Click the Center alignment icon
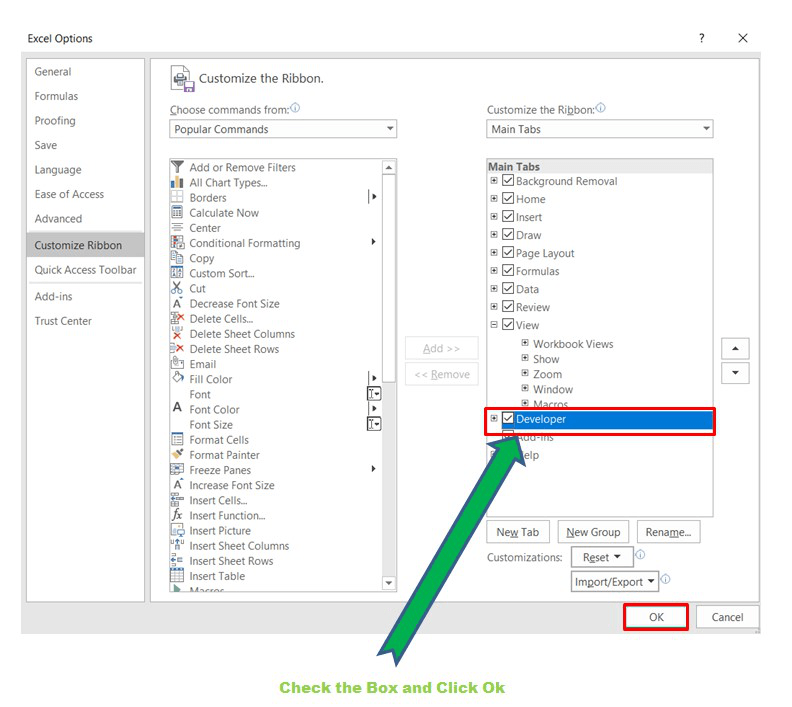The height and width of the screenshot is (707, 792). (177, 227)
